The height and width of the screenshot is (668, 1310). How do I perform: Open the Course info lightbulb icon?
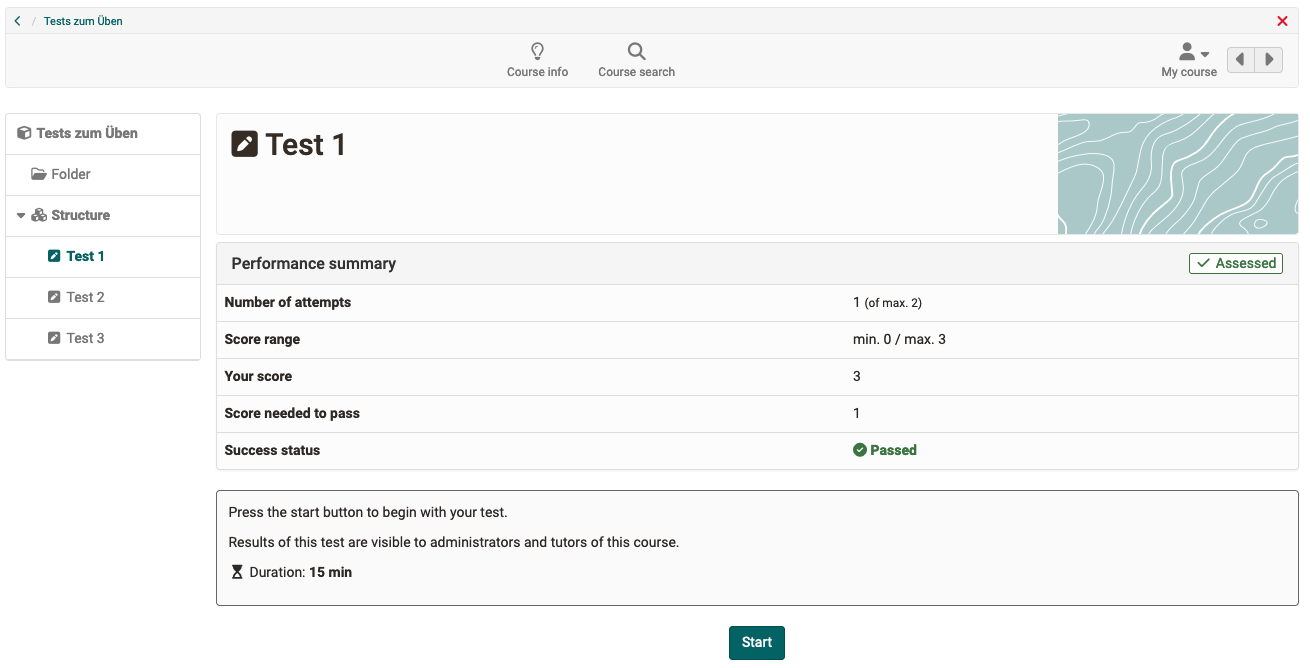[x=537, y=51]
